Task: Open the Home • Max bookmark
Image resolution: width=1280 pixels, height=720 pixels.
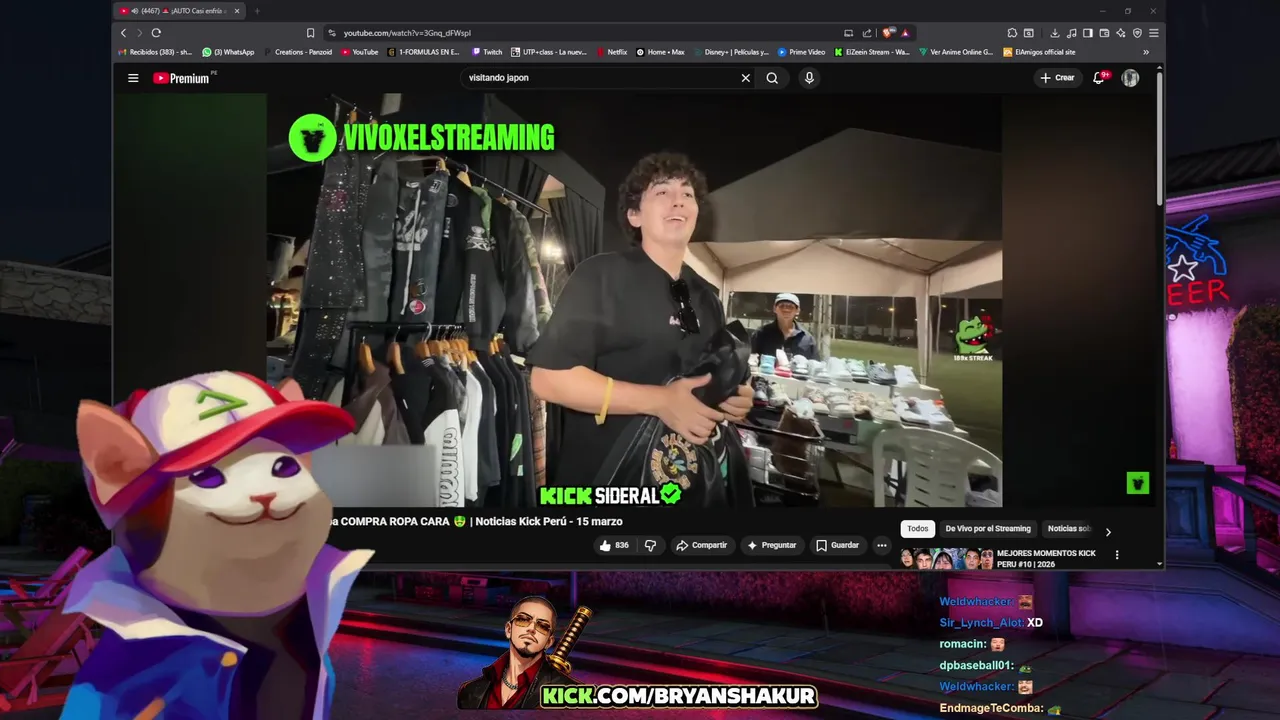Action: [660, 52]
